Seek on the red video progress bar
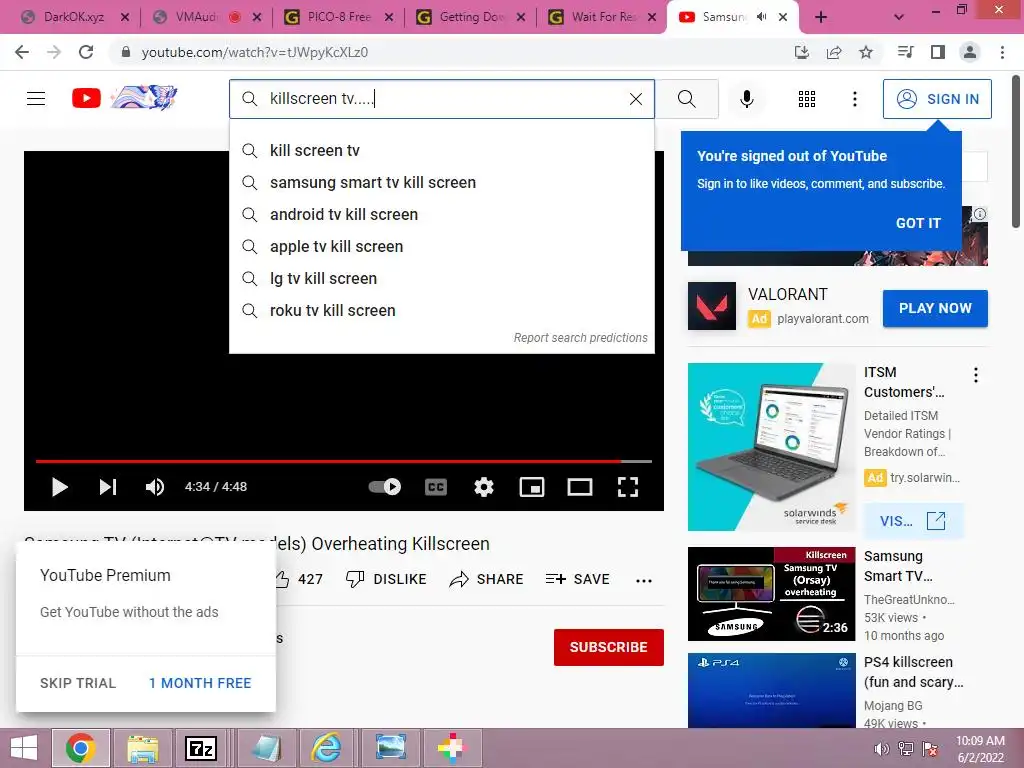This screenshot has width=1024, height=768. pos(344,461)
